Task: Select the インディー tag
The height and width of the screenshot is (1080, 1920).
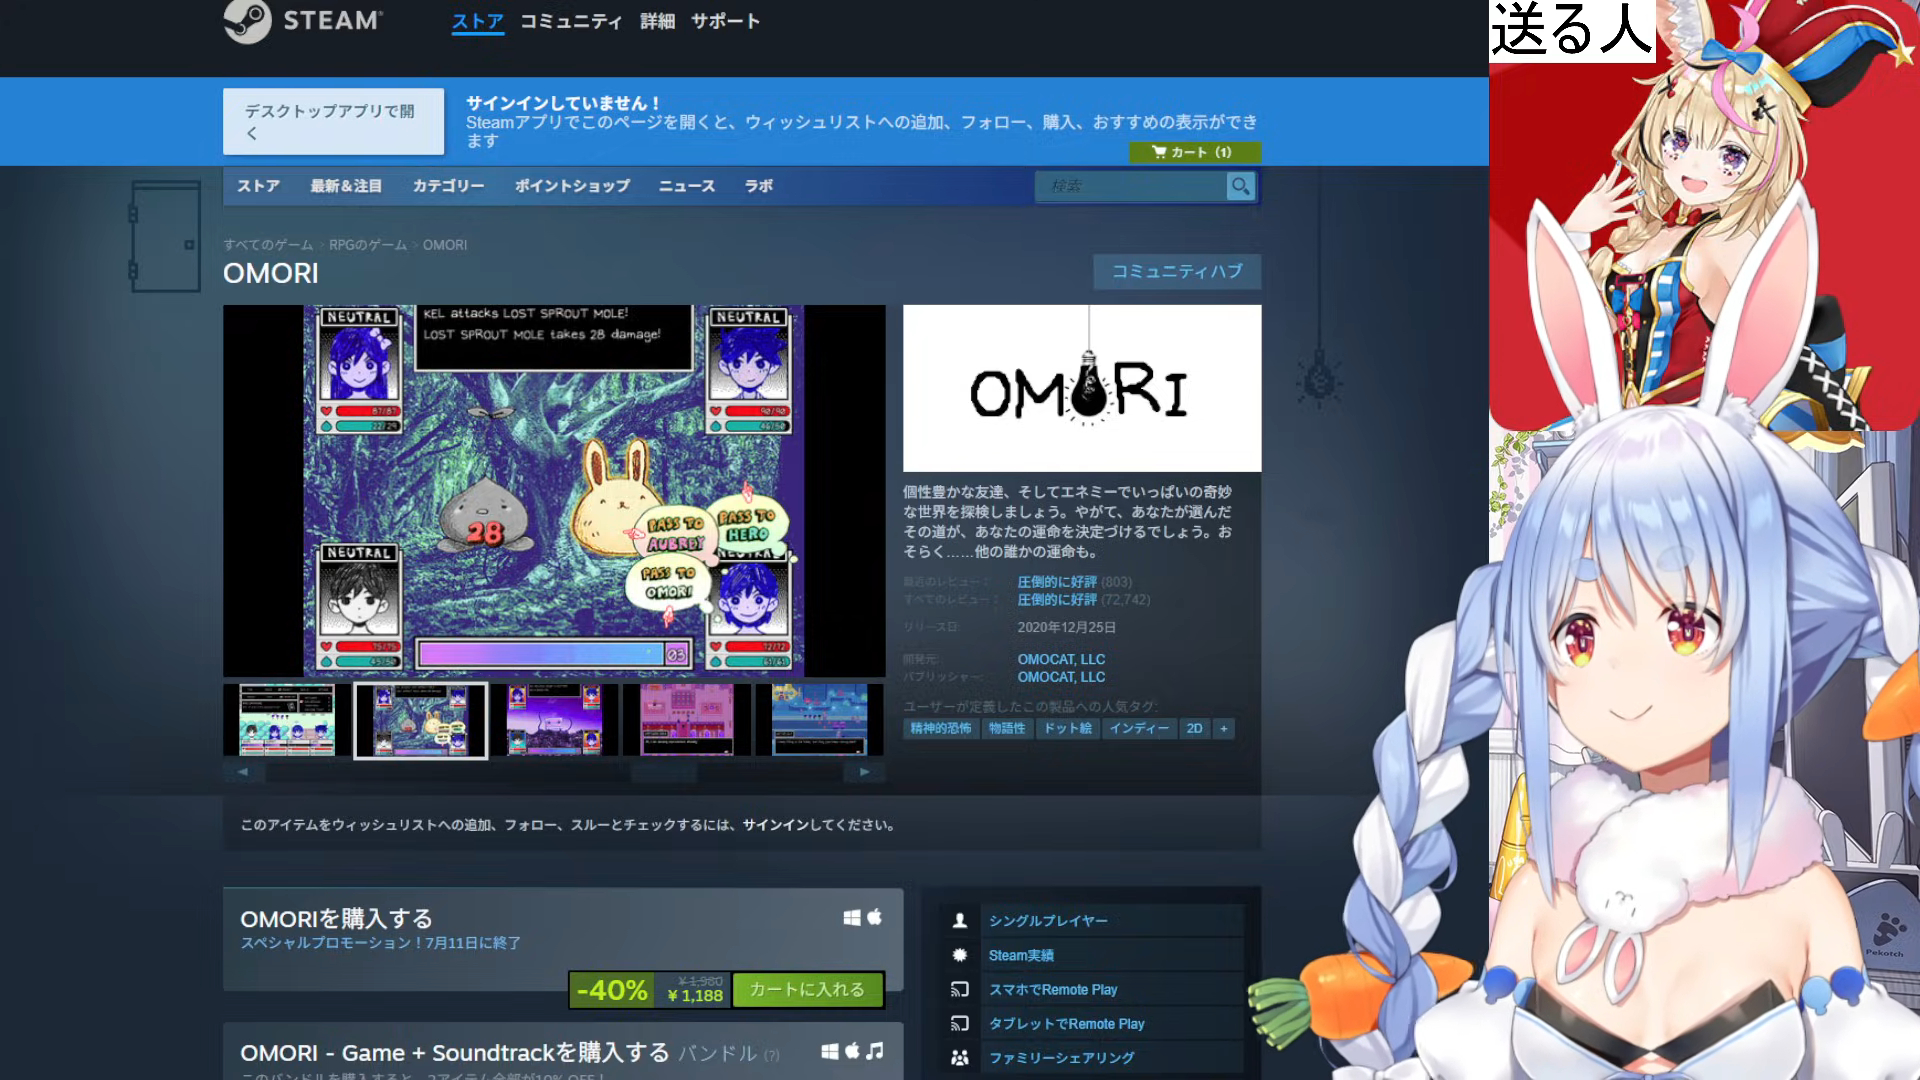Action: click(1139, 728)
